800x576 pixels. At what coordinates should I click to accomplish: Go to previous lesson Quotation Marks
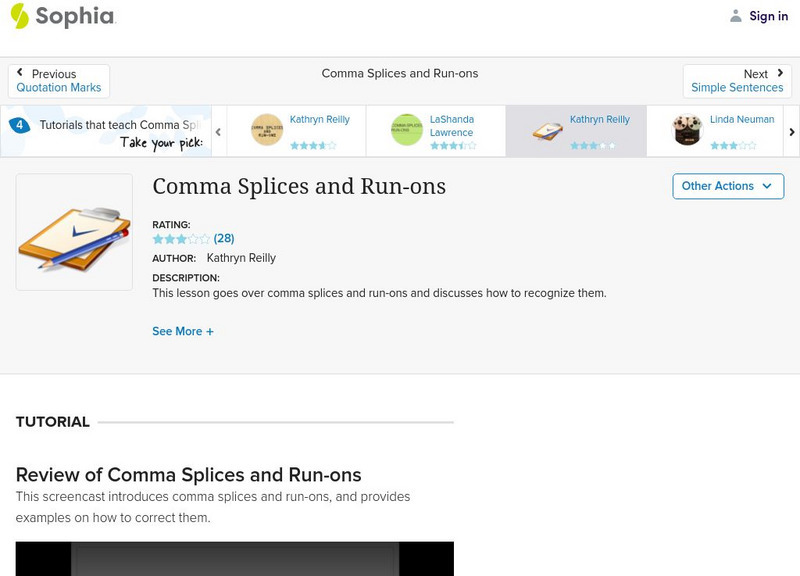[x=57, y=80]
